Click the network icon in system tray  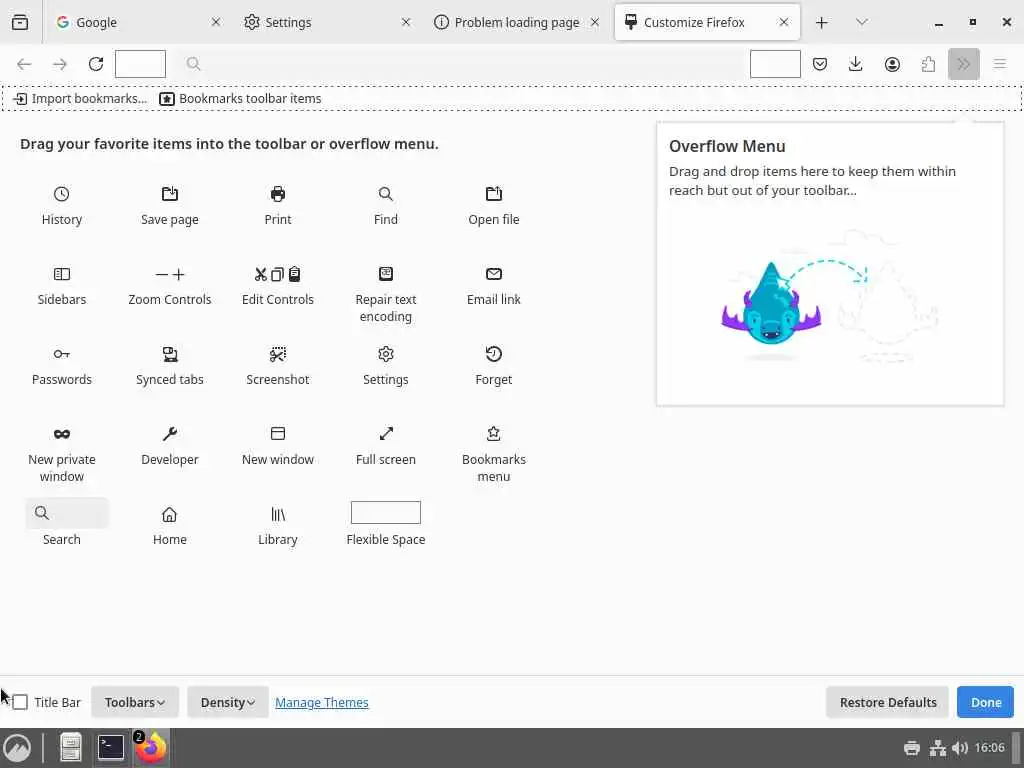click(938, 748)
